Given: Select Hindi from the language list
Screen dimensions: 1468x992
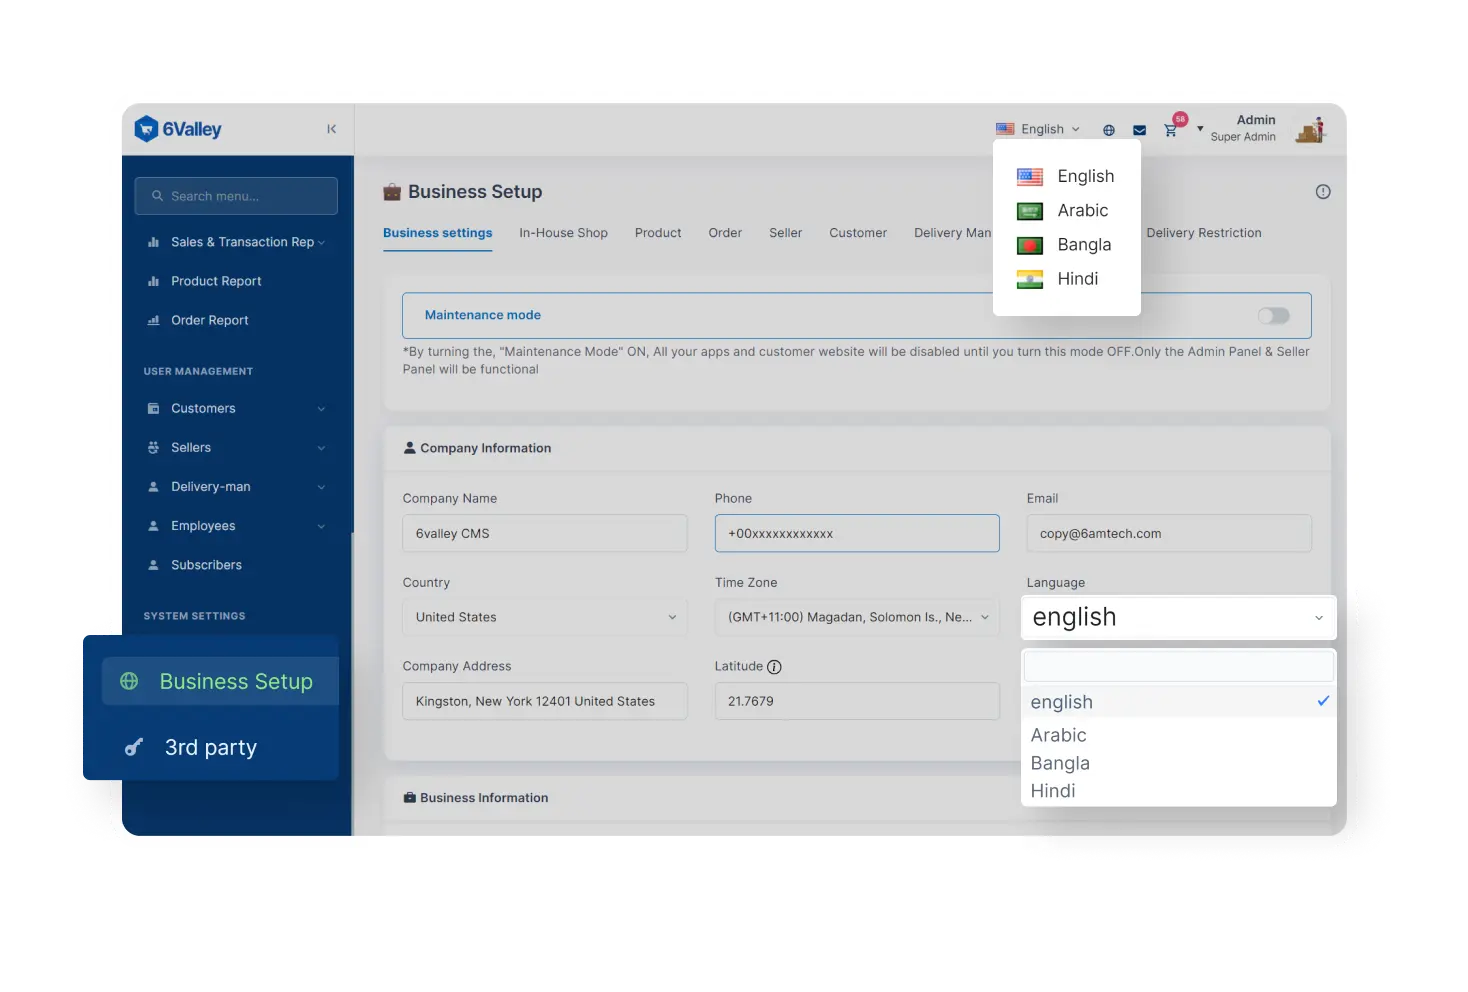Looking at the screenshot, I should pos(1077,278).
